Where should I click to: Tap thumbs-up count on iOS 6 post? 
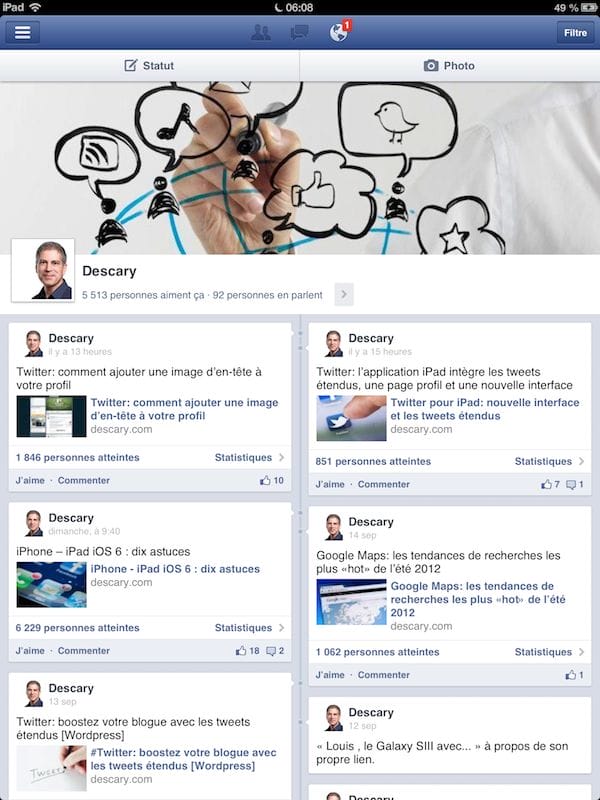click(247, 651)
